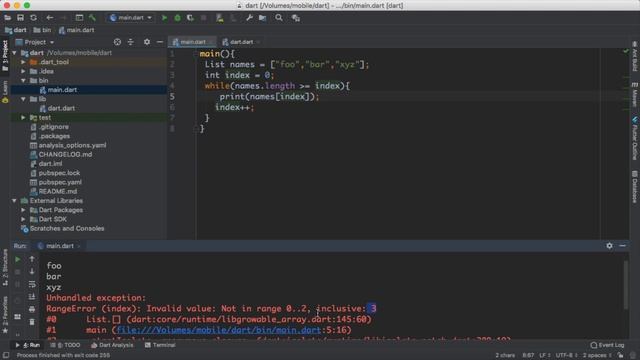Open the Dart Analysis tool window tab

point(112,345)
